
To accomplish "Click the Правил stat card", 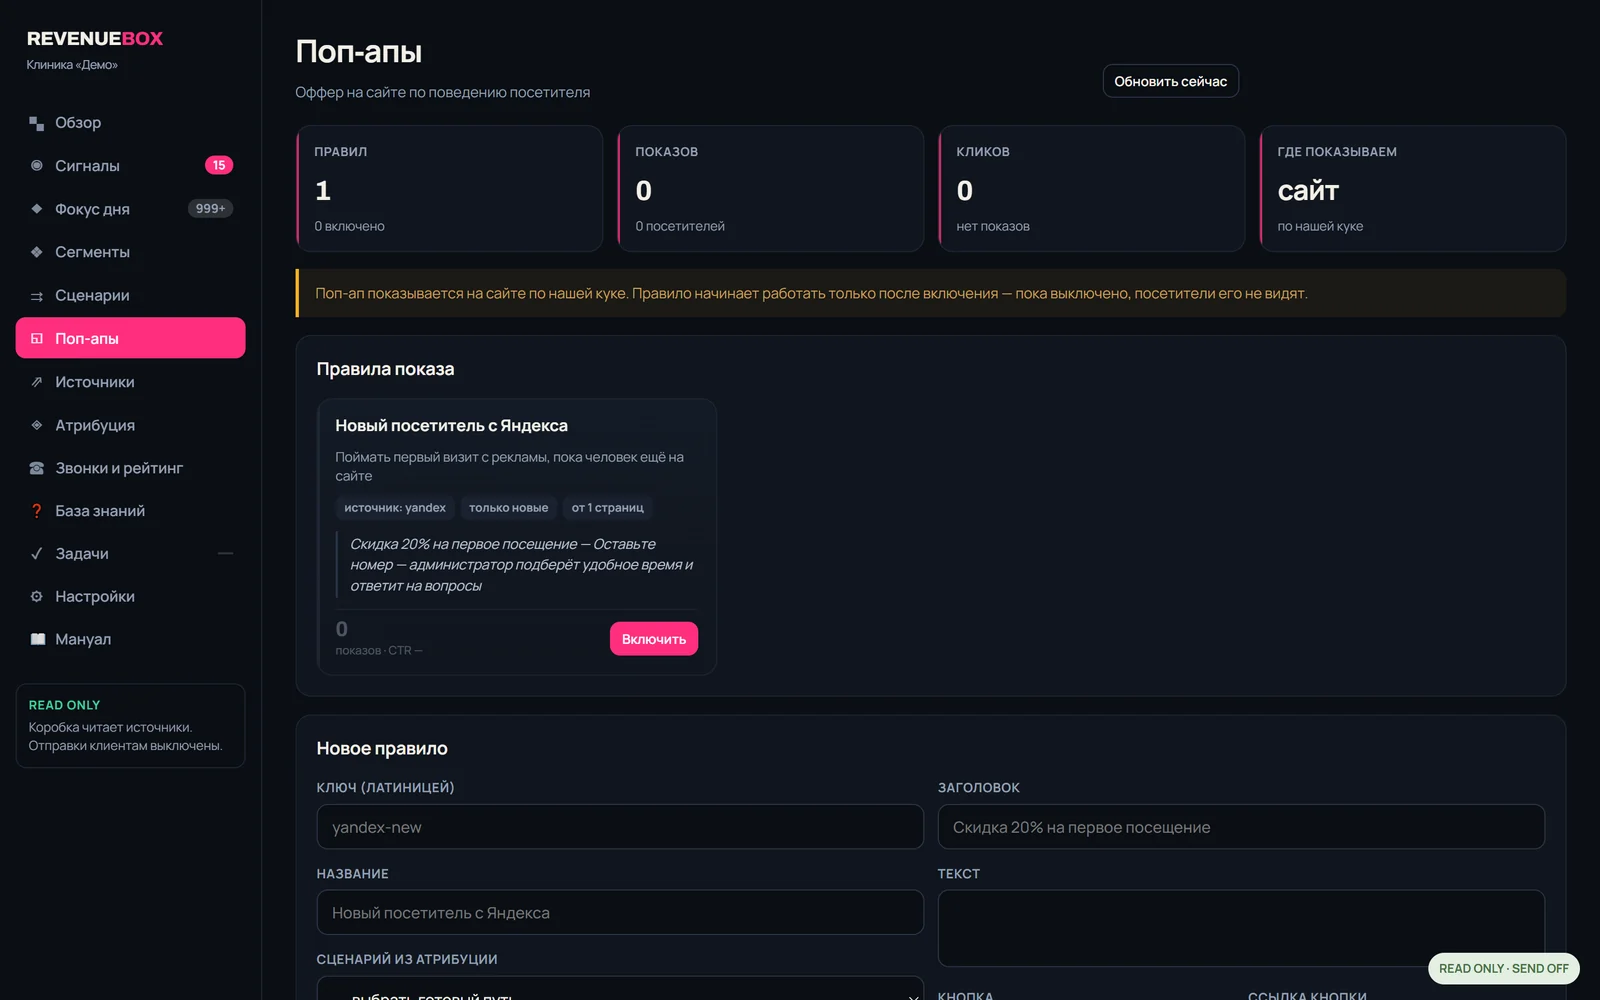I will coord(450,189).
